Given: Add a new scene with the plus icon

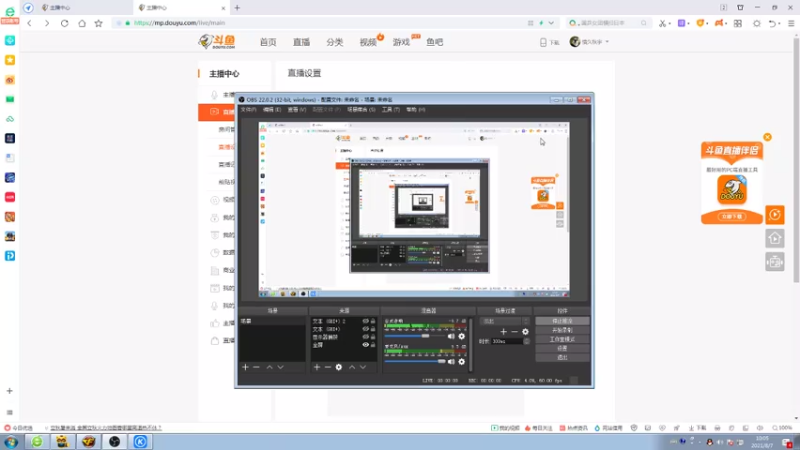Looking at the screenshot, I should 245,367.
